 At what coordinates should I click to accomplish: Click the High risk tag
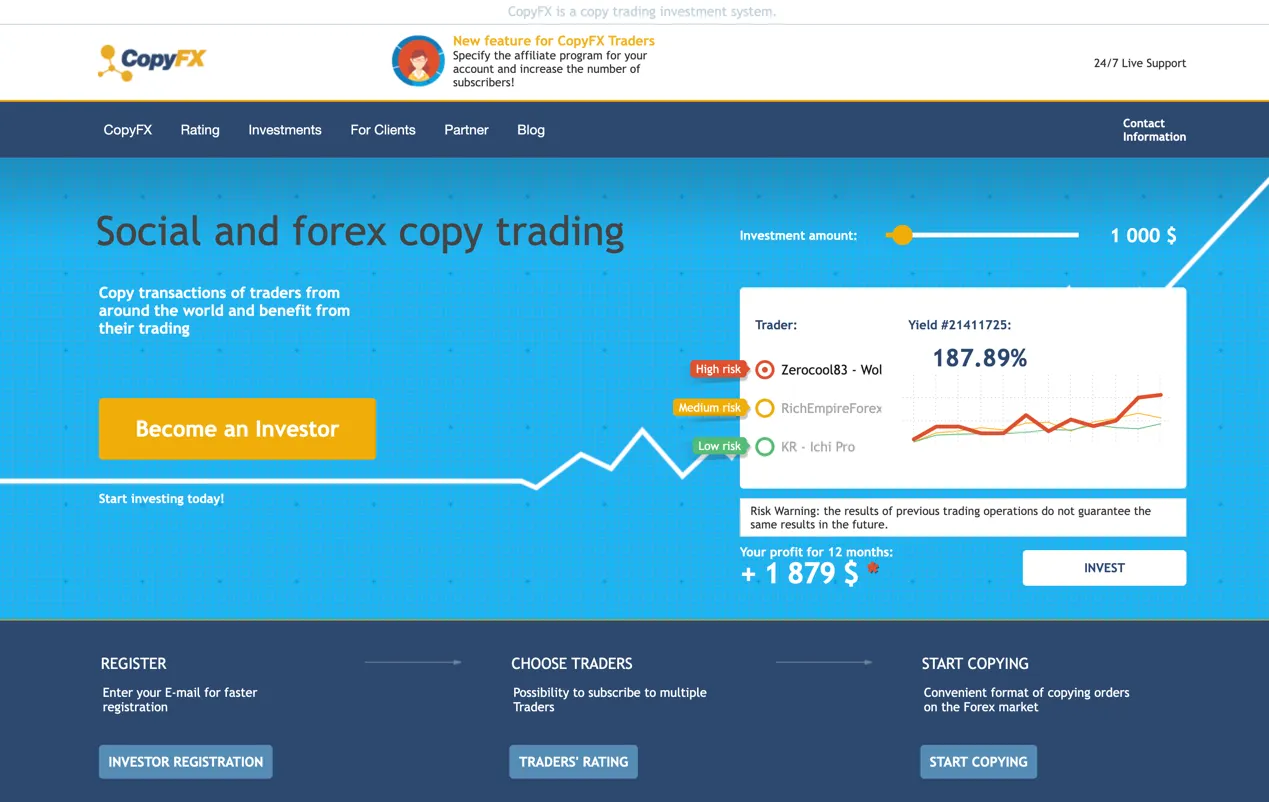718,369
